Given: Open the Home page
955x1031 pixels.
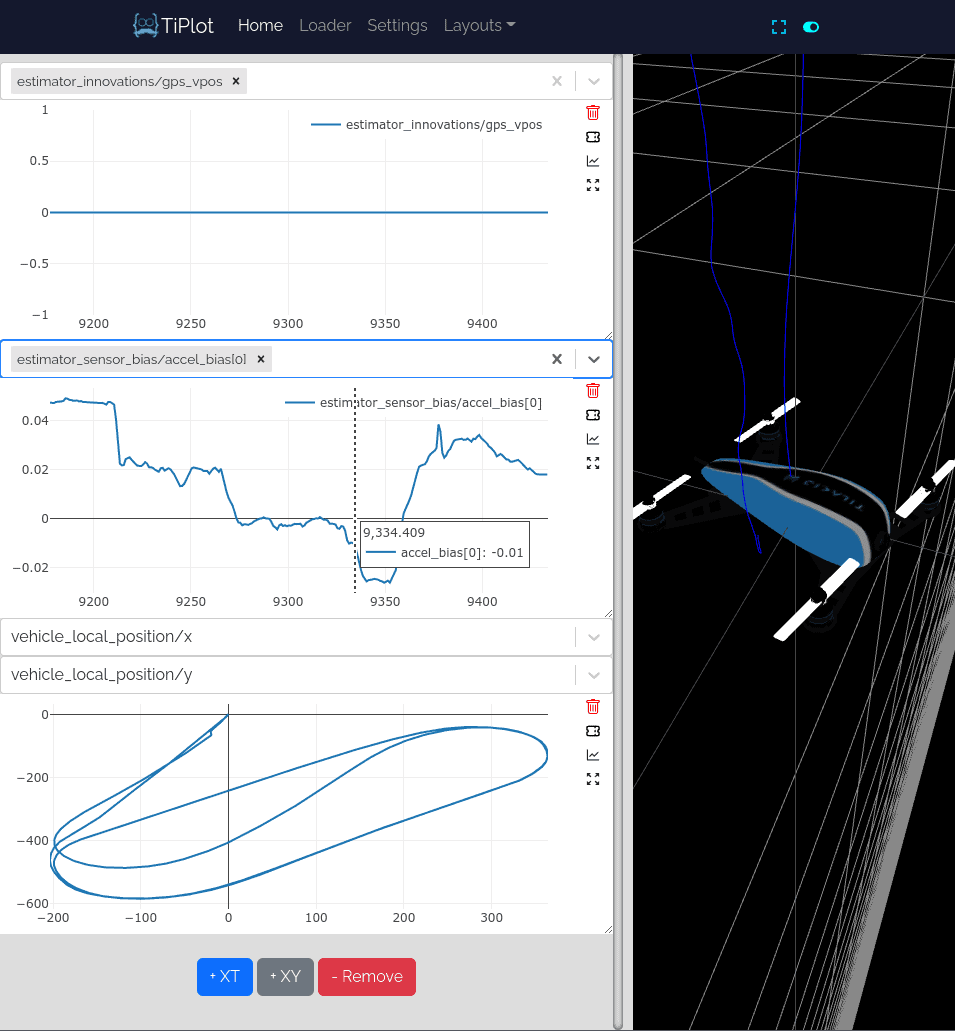Looking at the screenshot, I should point(260,26).
